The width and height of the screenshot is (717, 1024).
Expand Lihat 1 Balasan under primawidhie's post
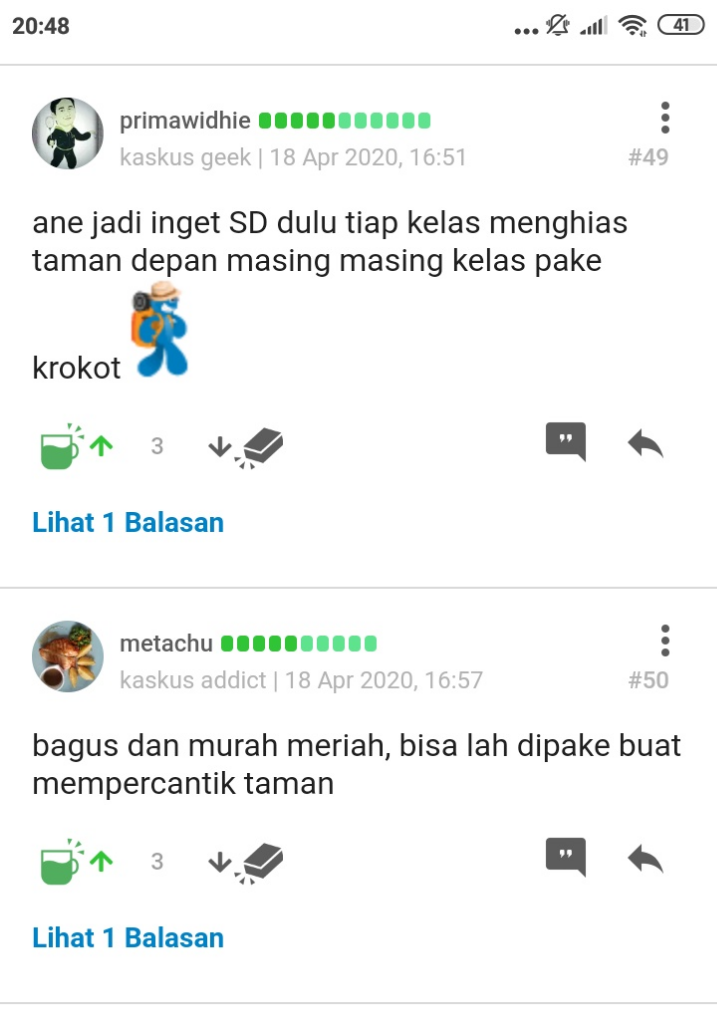(x=128, y=522)
